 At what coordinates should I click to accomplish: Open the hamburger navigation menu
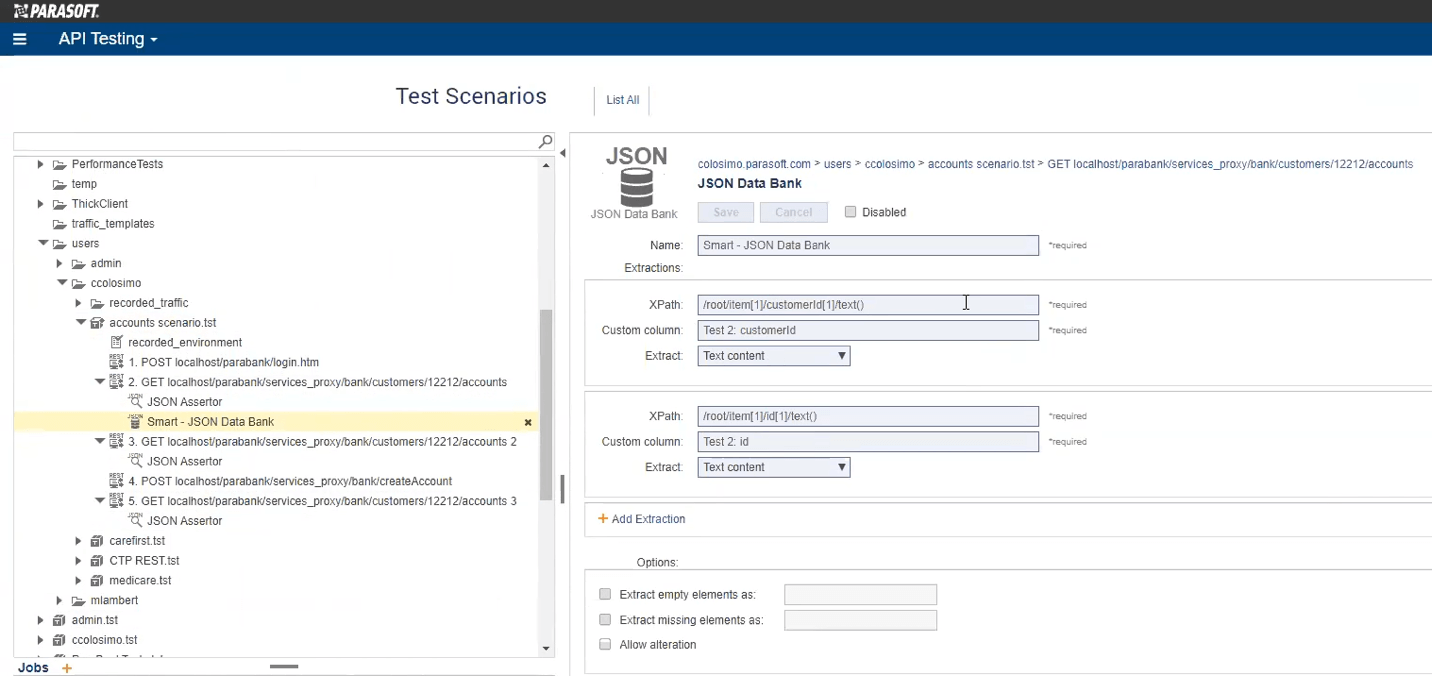point(19,39)
